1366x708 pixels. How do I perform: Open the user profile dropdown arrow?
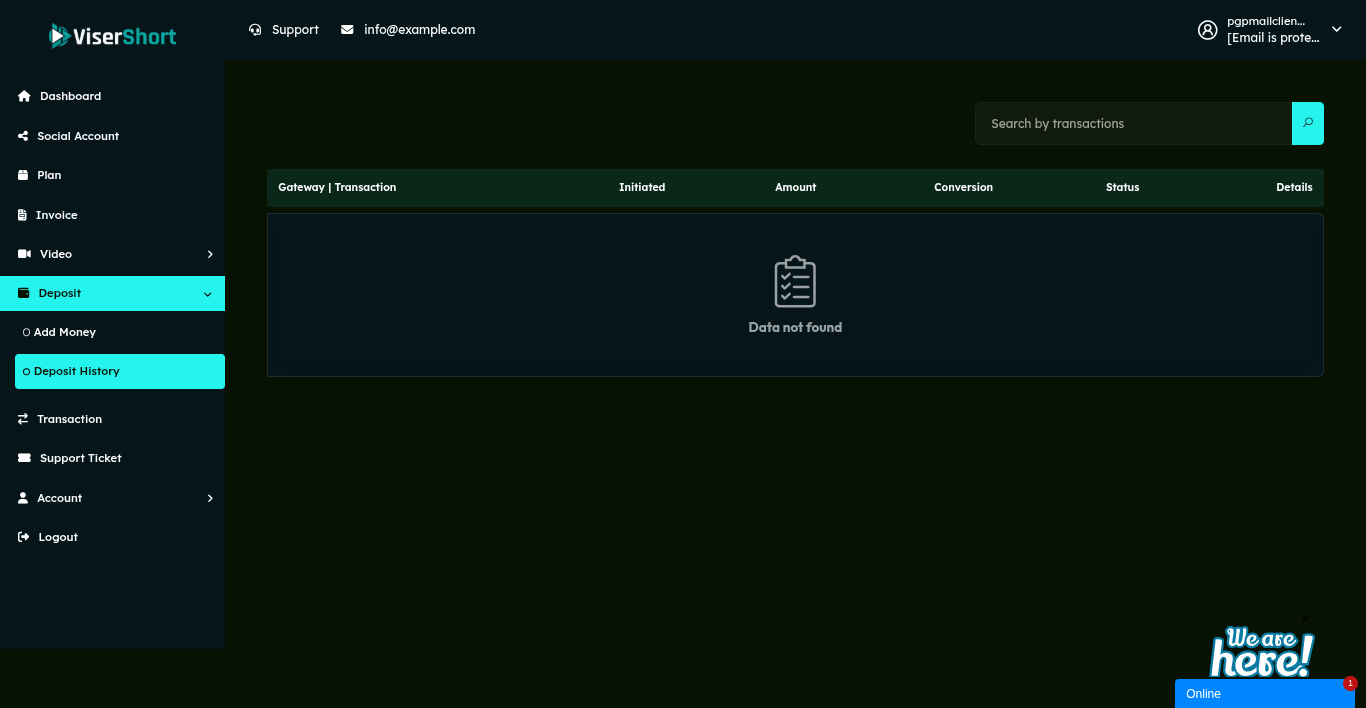[x=1336, y=30]
